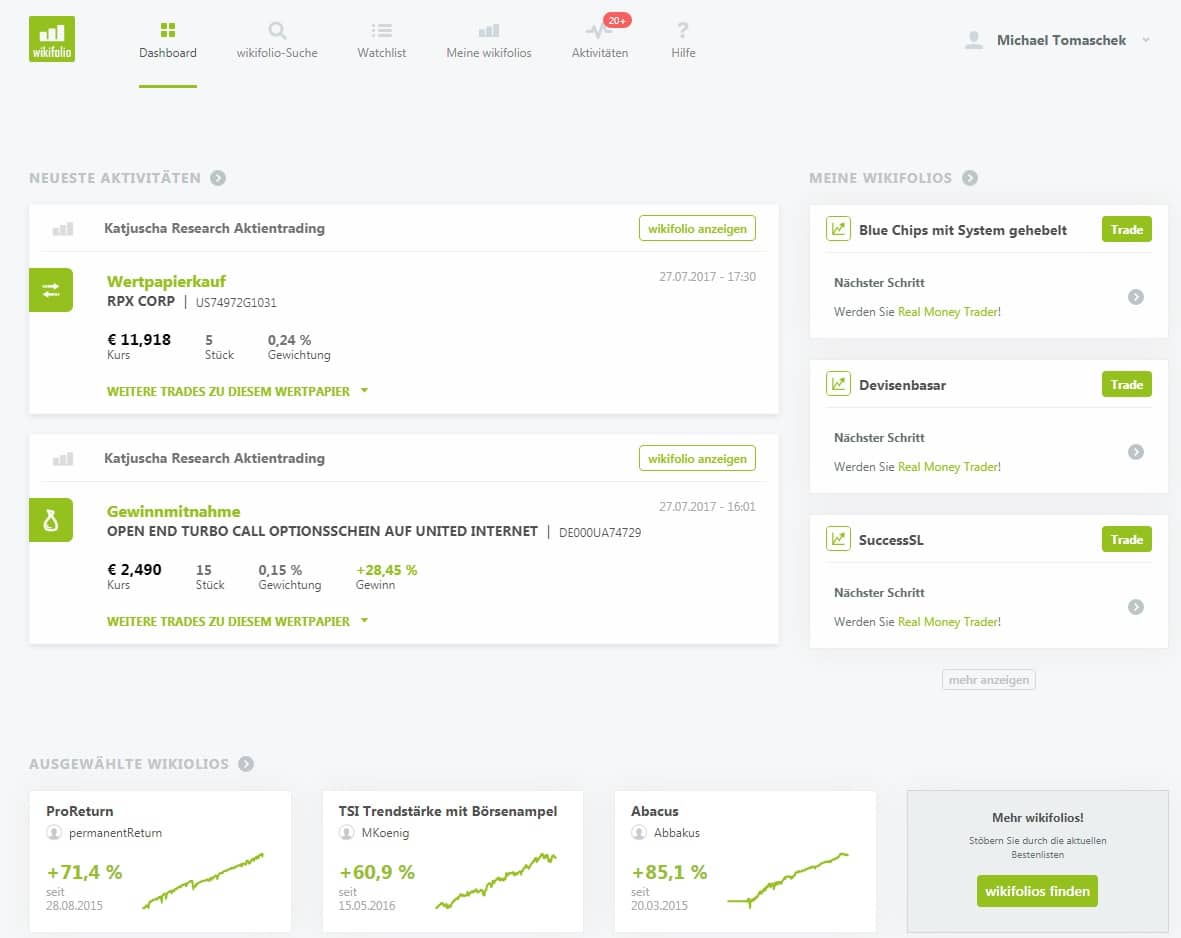Open Michael Tomaschek user account dropdown
The image size is (1181, 938).
[1060, 40]
